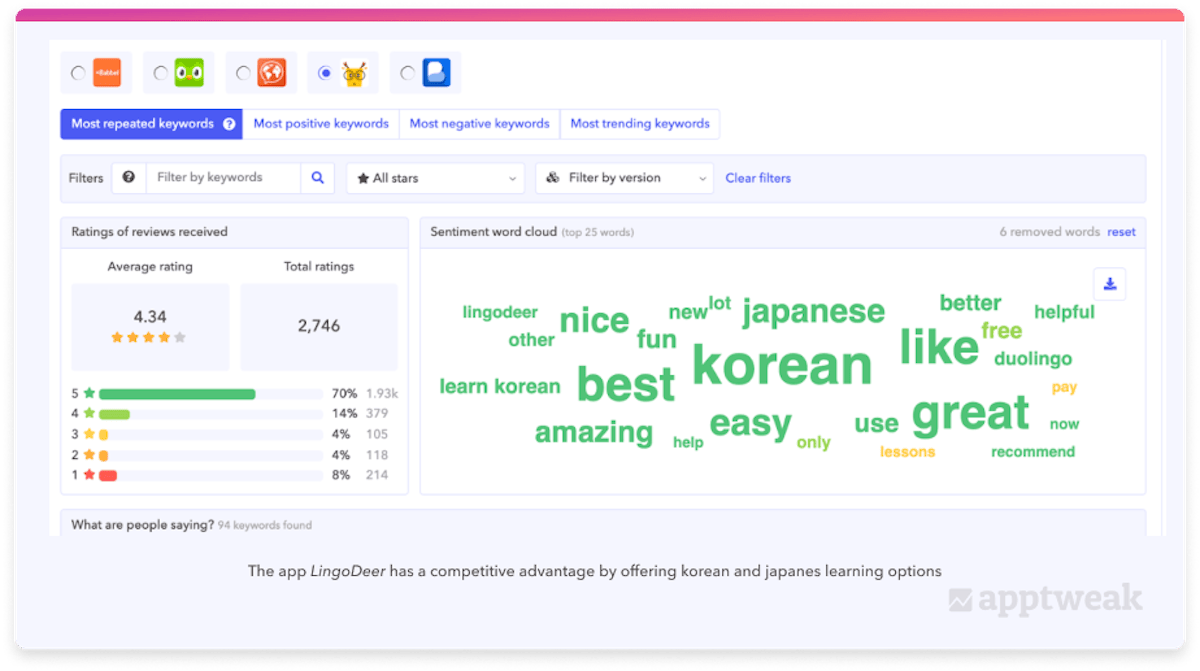Click the 5-star green rating bar
This screenshot has height=671, width=1200.
coord(177,394)
